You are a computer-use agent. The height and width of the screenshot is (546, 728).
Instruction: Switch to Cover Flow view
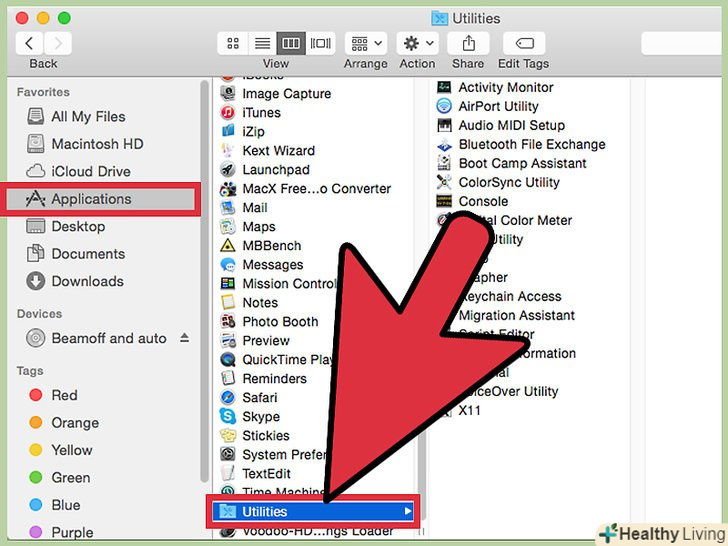point(320,44)
